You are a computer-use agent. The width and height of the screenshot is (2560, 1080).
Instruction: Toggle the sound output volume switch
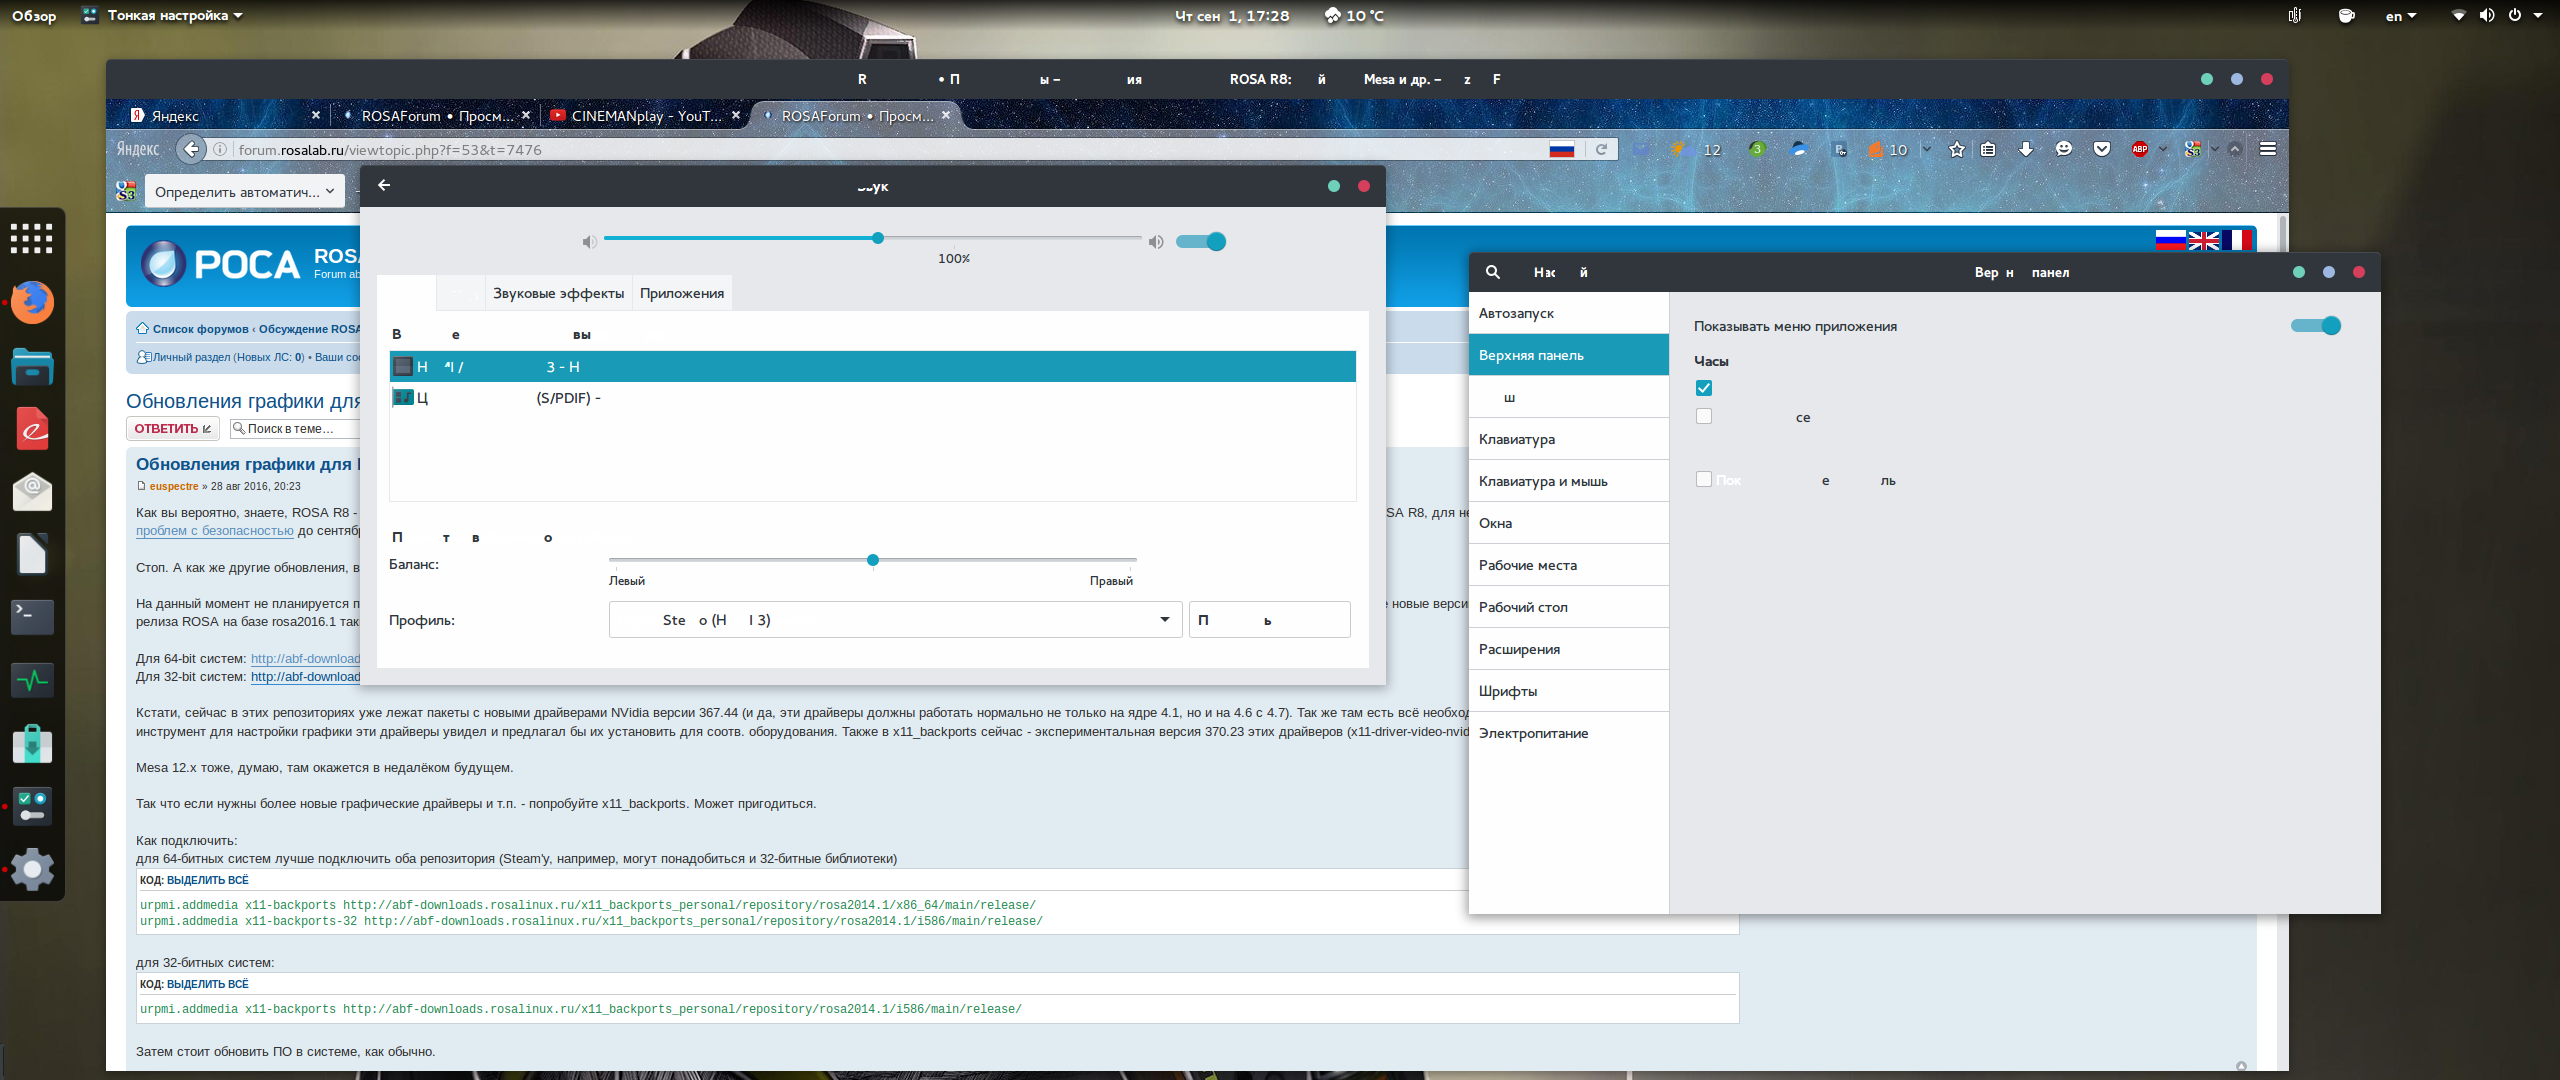pos(1200,242)
